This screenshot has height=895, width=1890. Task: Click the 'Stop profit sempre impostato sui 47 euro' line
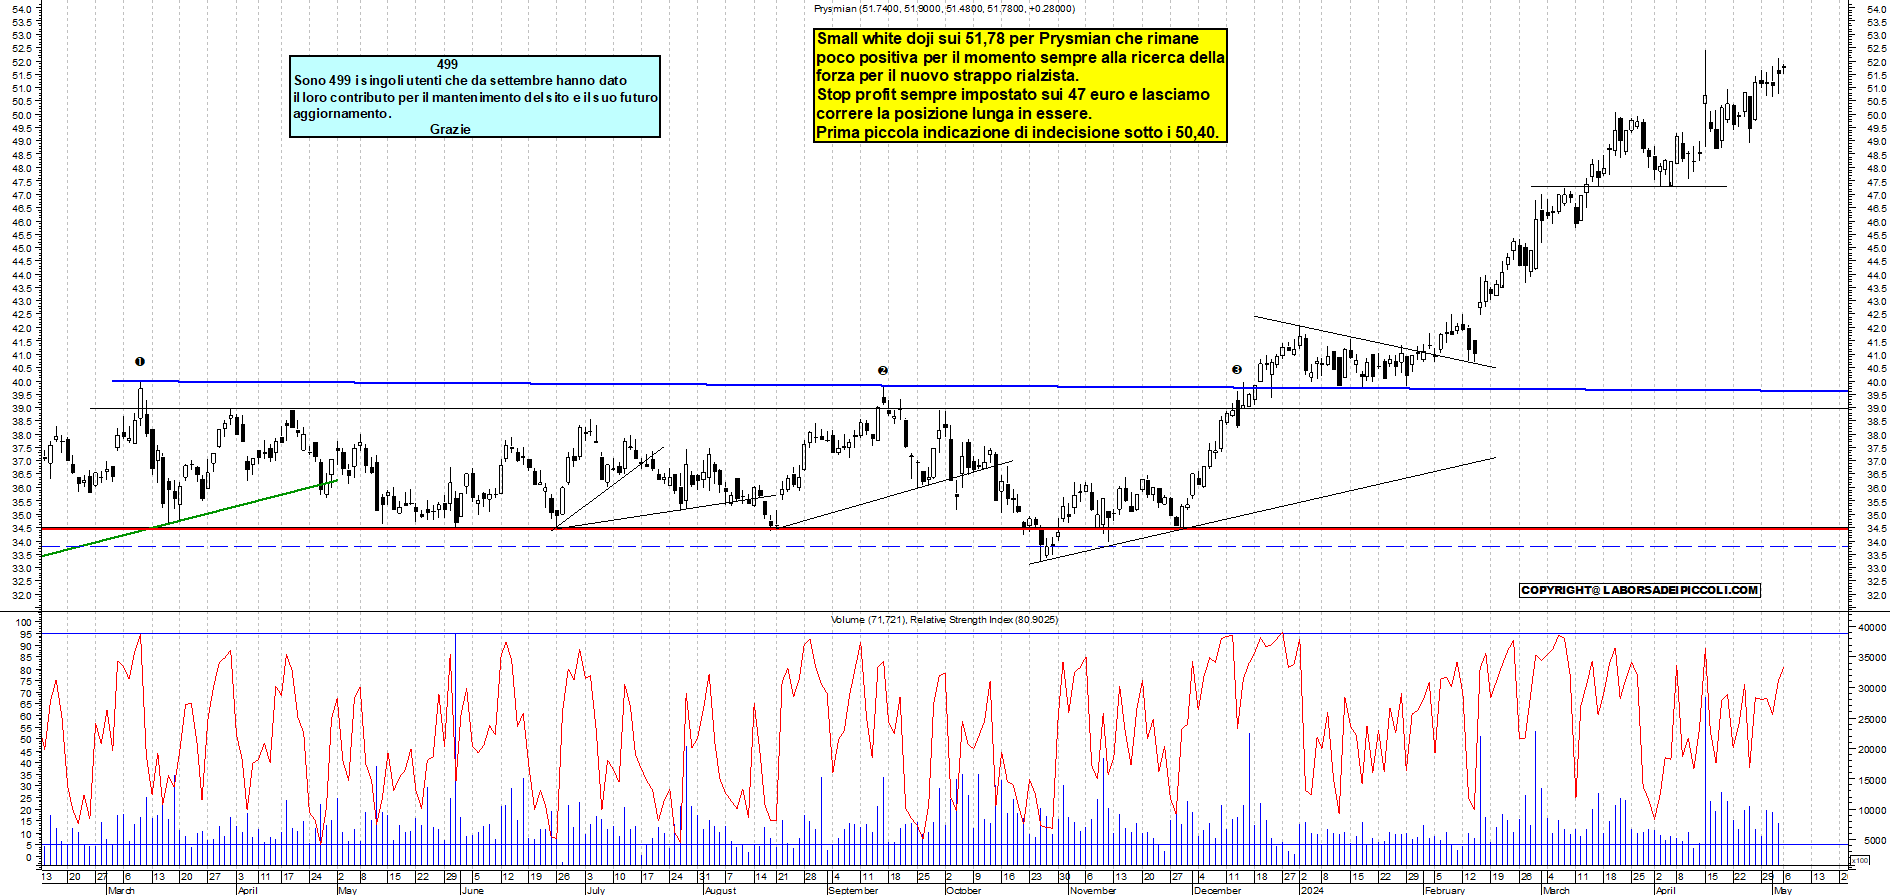[1013, 95]
